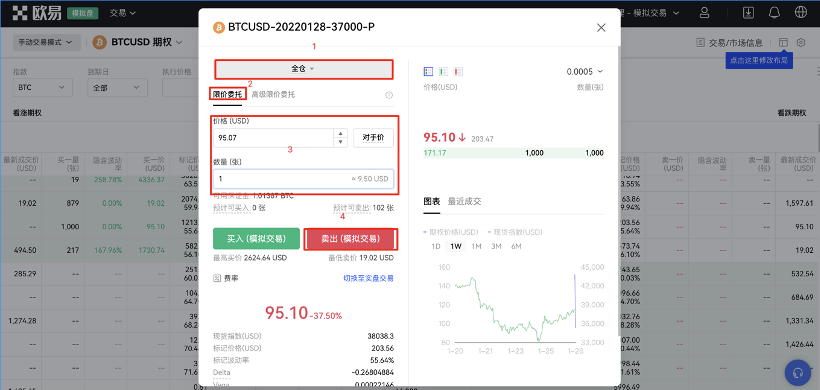Image resolution: width=820 pixels, height=390 pixels.
Task: Switch to the 最近成交 tab
Action: (464, 201)
